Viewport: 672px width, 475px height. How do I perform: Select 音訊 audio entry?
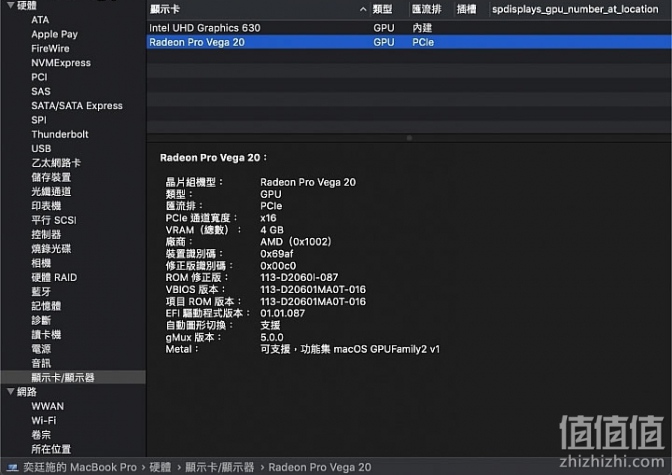click(41, 363)
